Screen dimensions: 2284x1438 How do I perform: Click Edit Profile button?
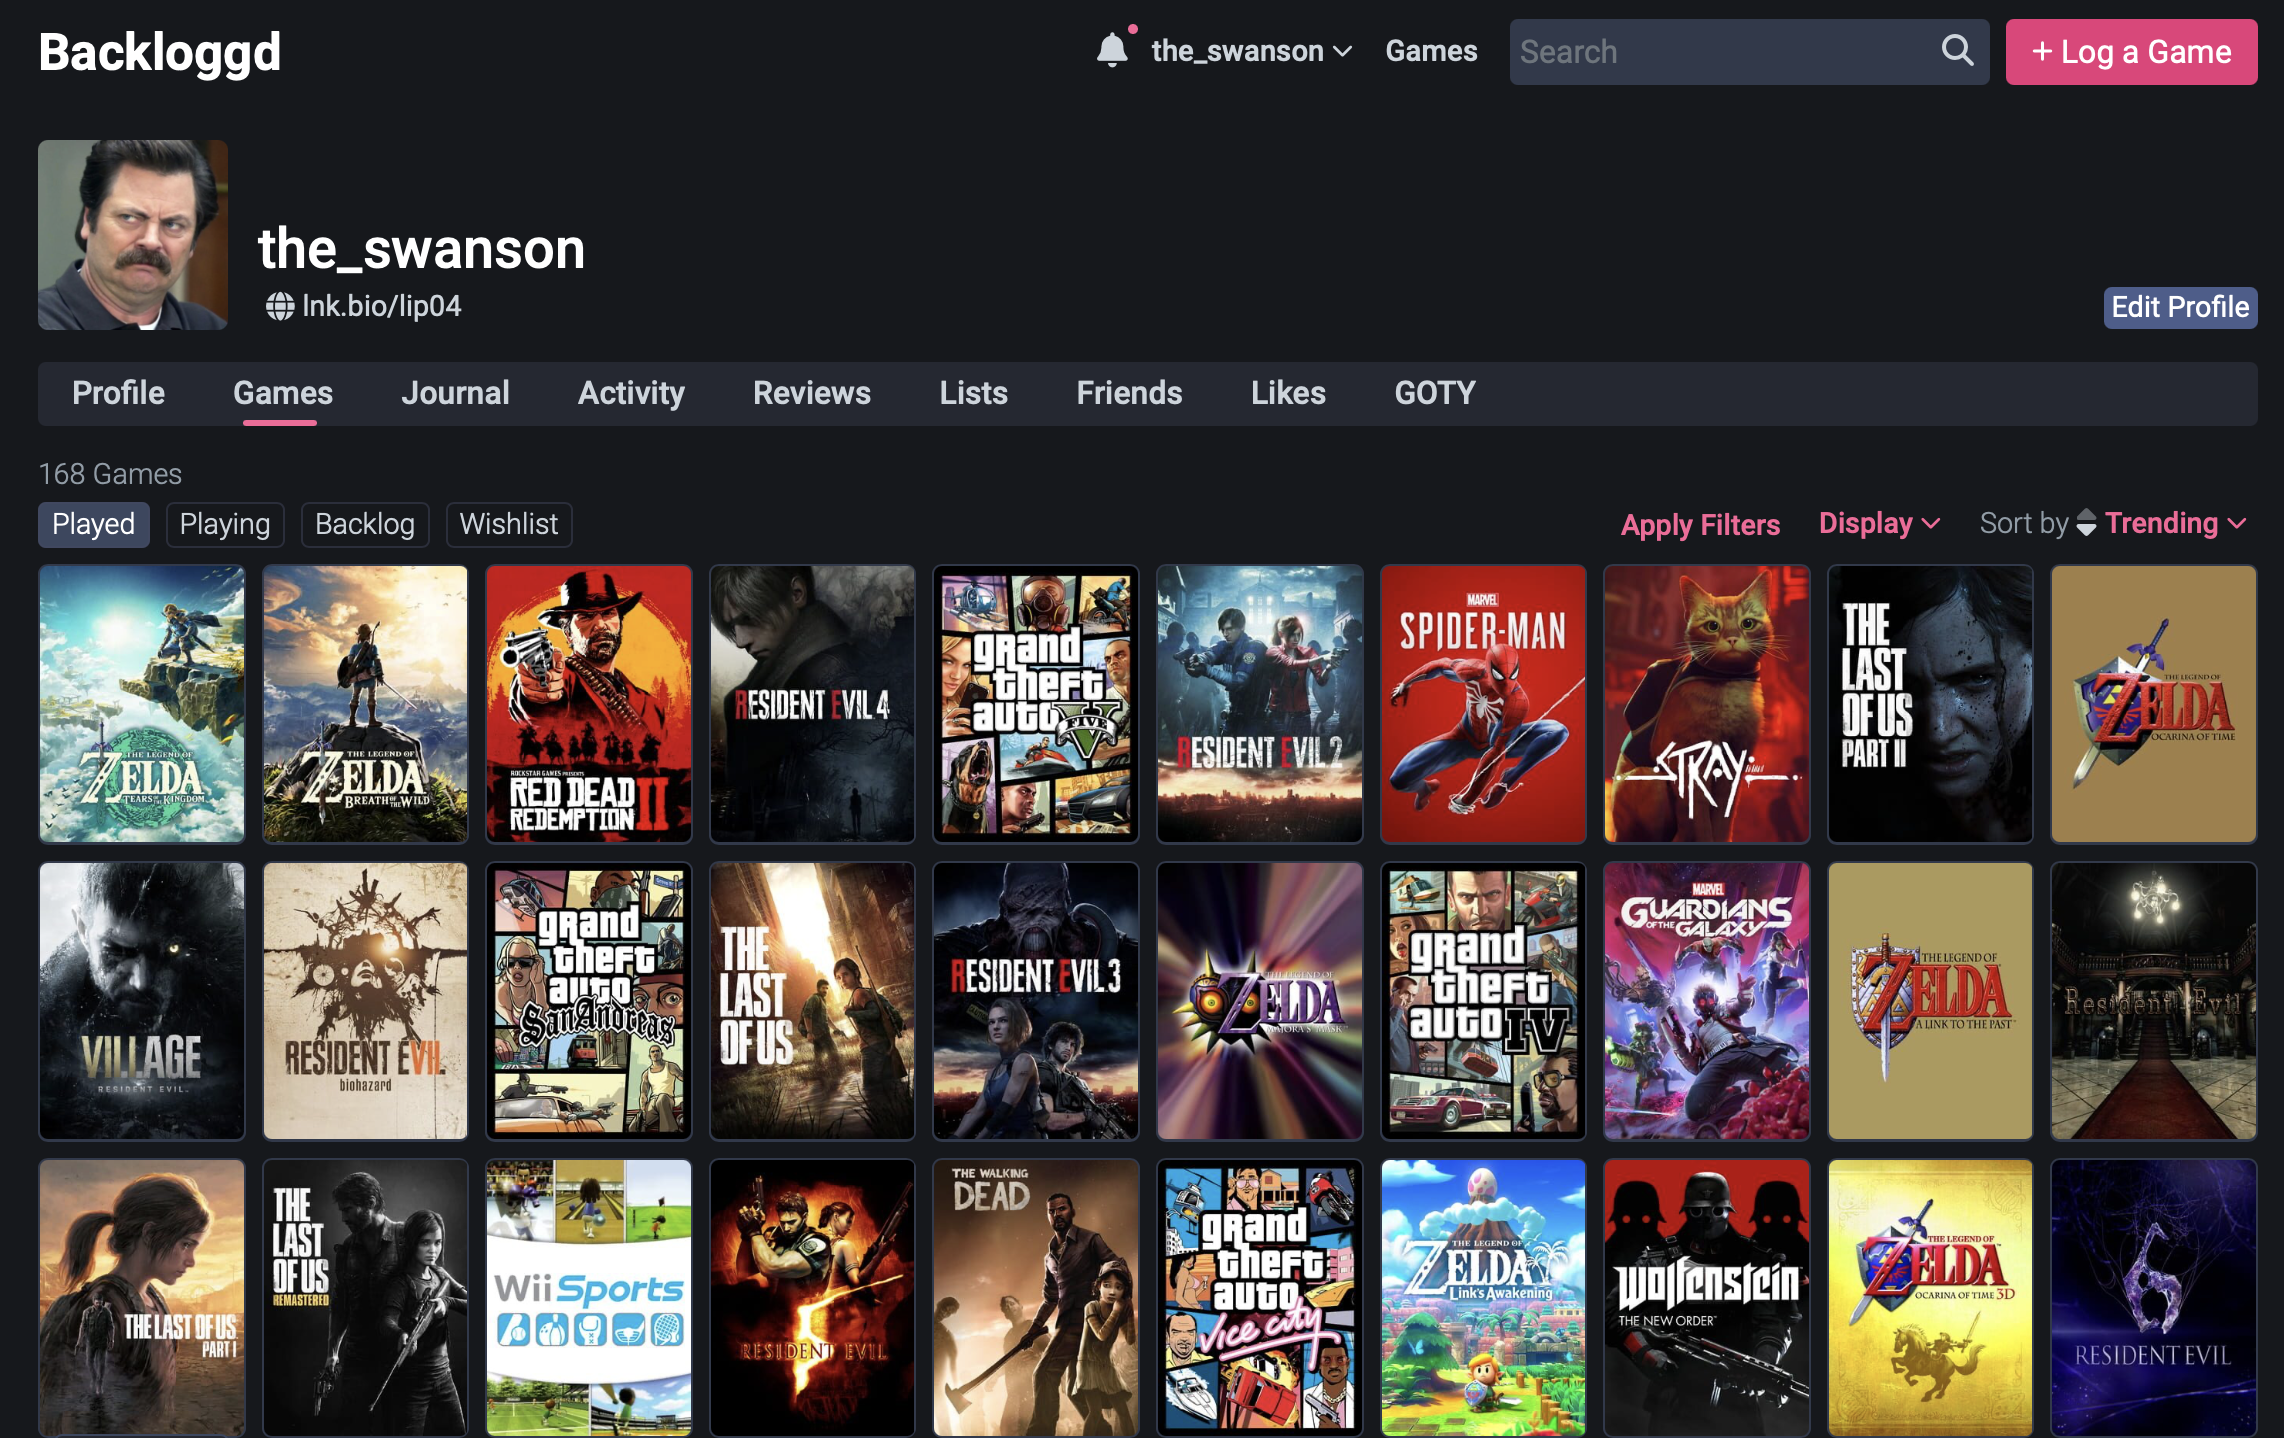click(x=2179, y=307)
